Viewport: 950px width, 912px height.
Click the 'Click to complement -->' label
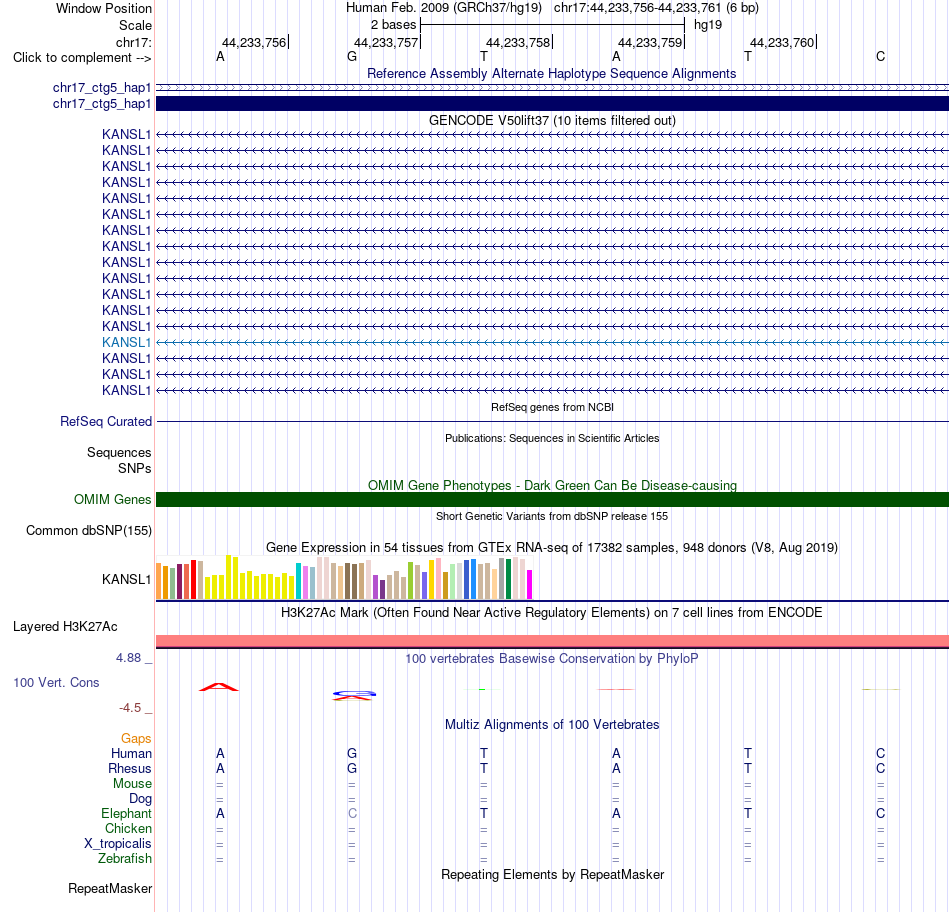coord(82,58)
